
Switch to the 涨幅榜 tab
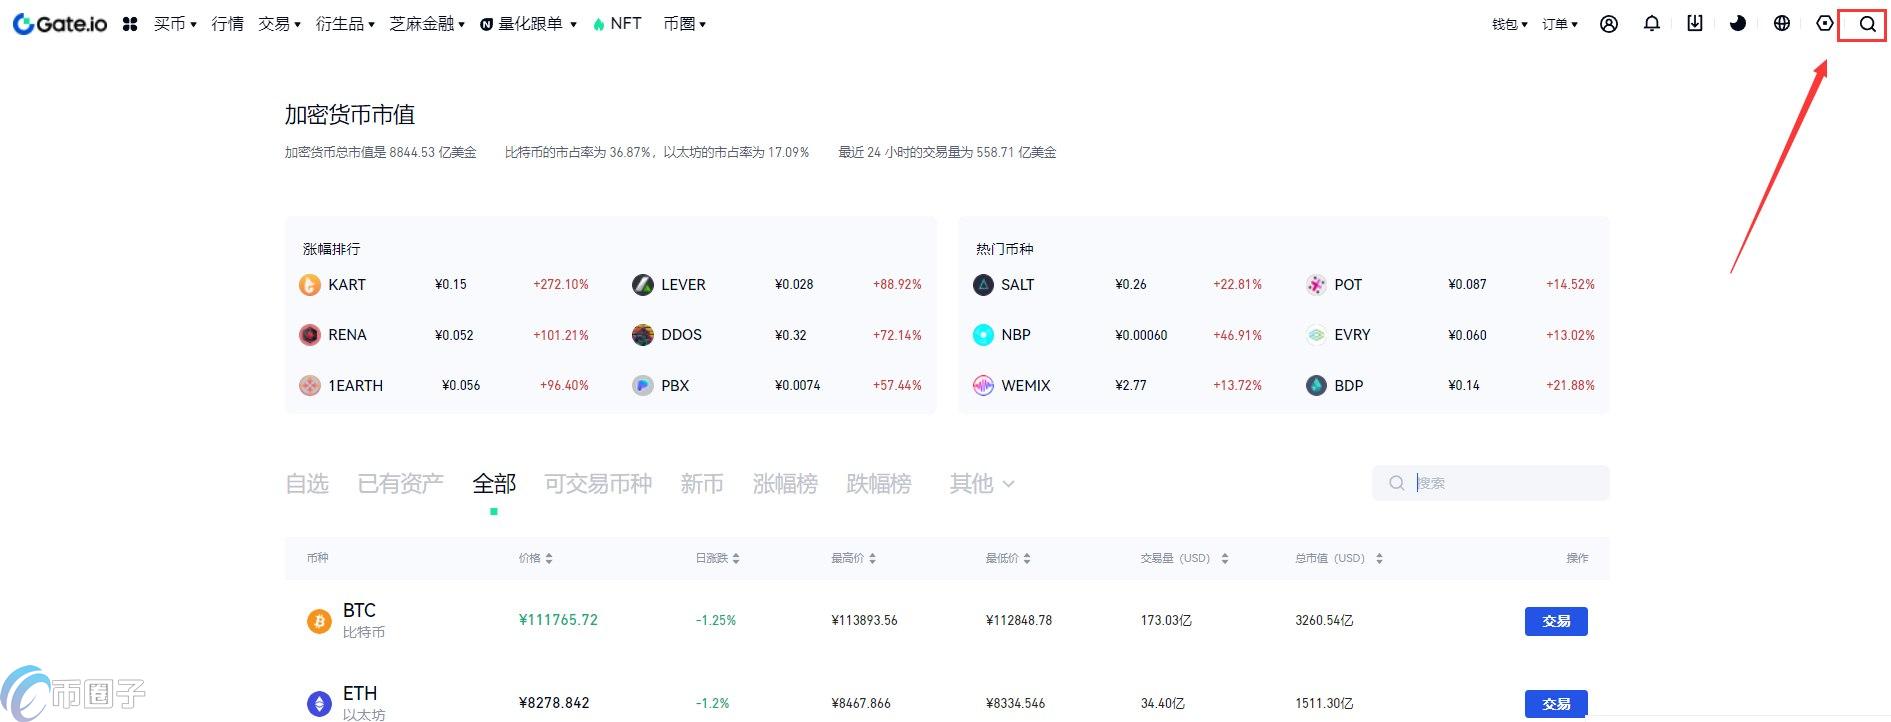tap(785, 484)
